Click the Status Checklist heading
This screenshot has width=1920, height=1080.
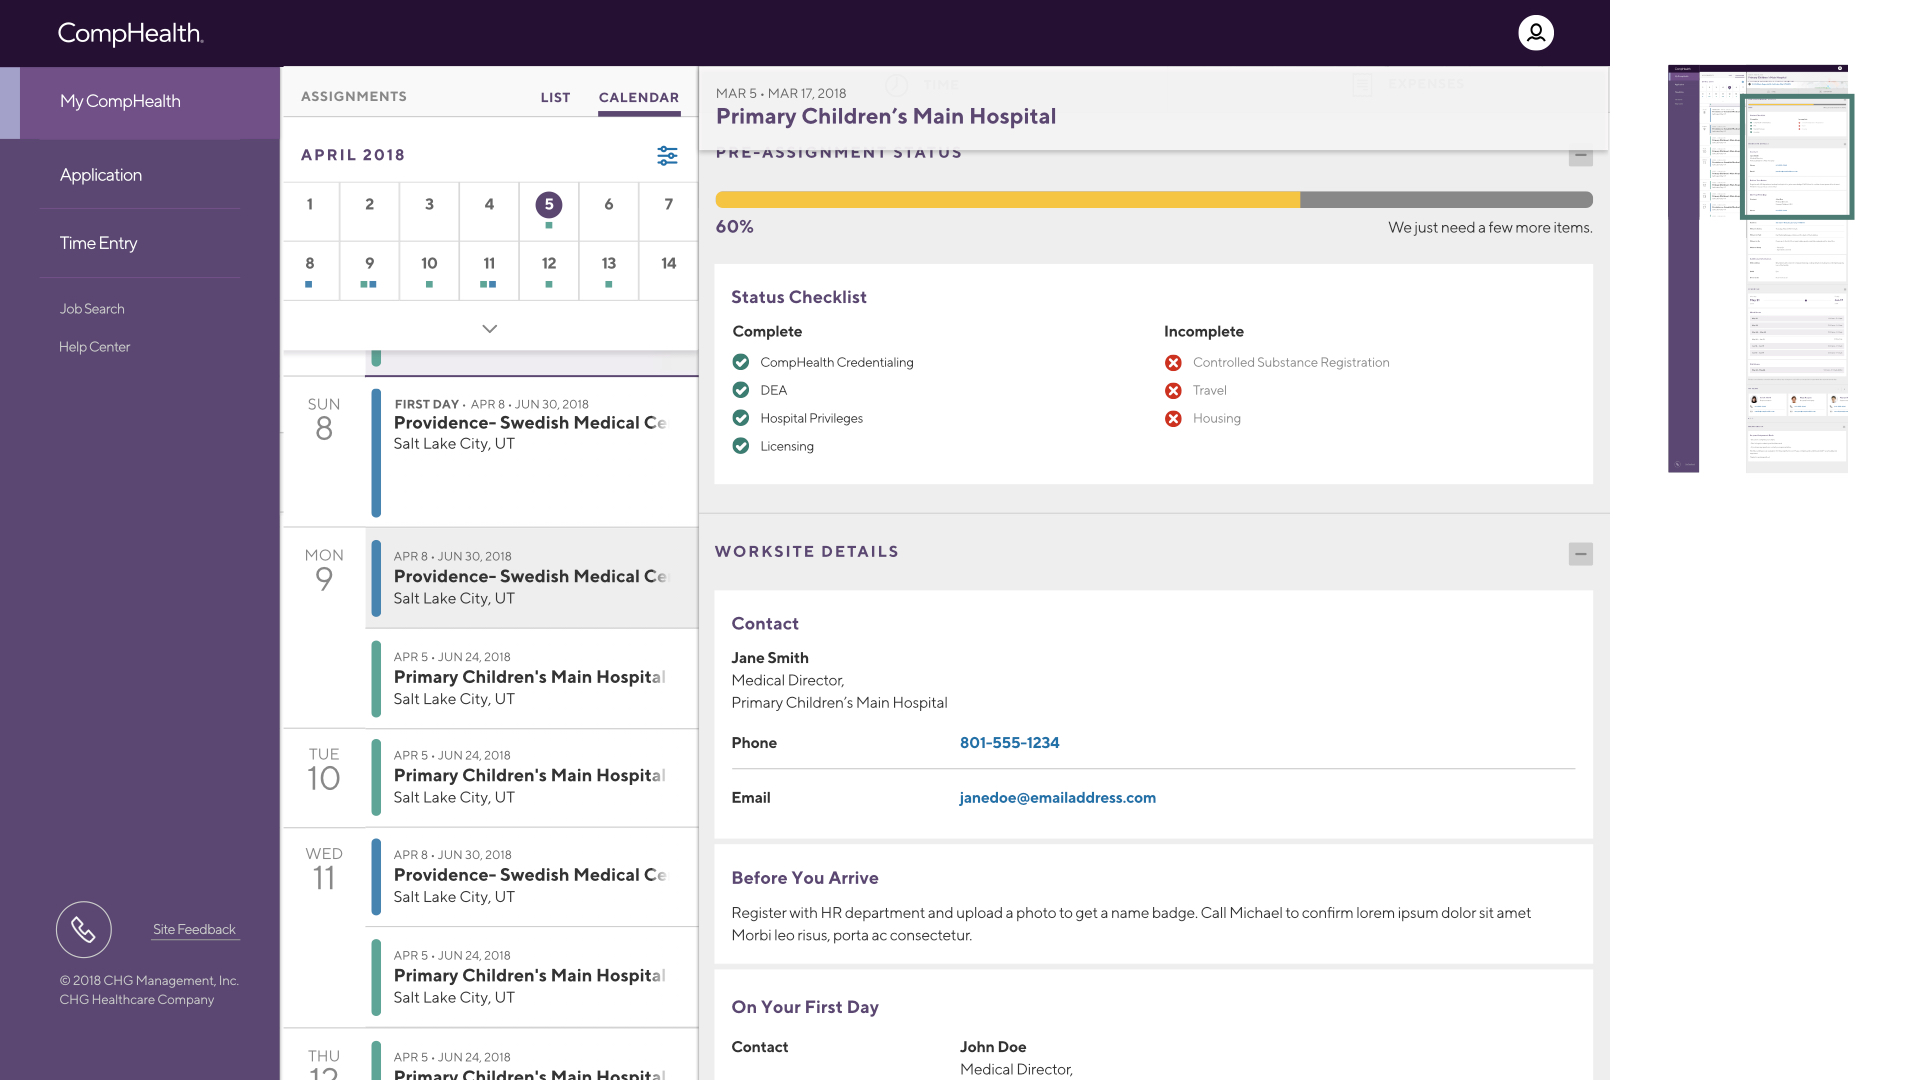[799, 297]
